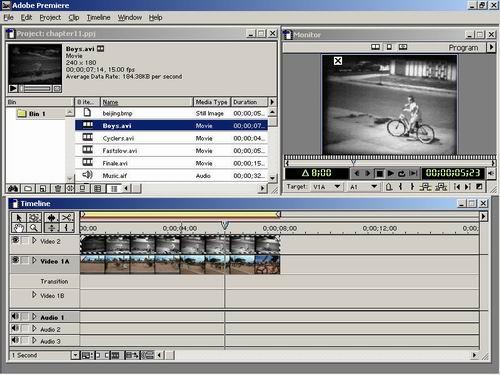500x375 pixels.
Task: Open the 1 Second time zoom dropdown
Action: coord(75,355)
